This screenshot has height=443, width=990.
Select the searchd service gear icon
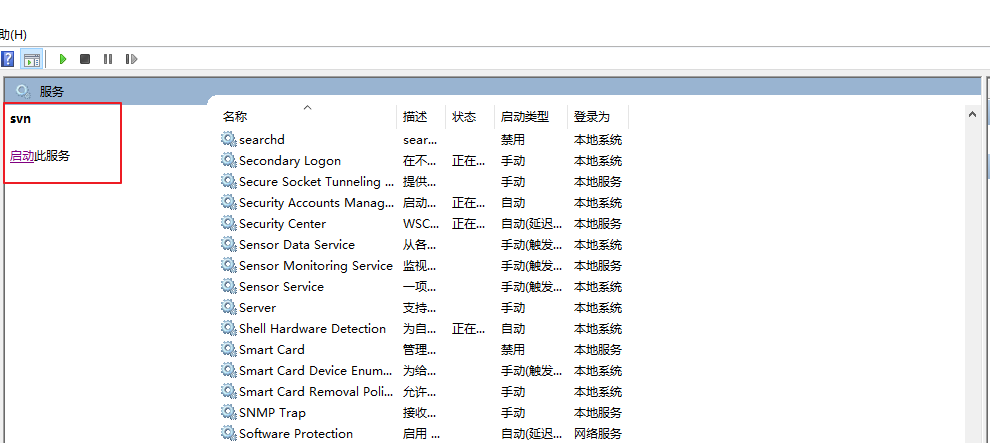coord(229,139)
